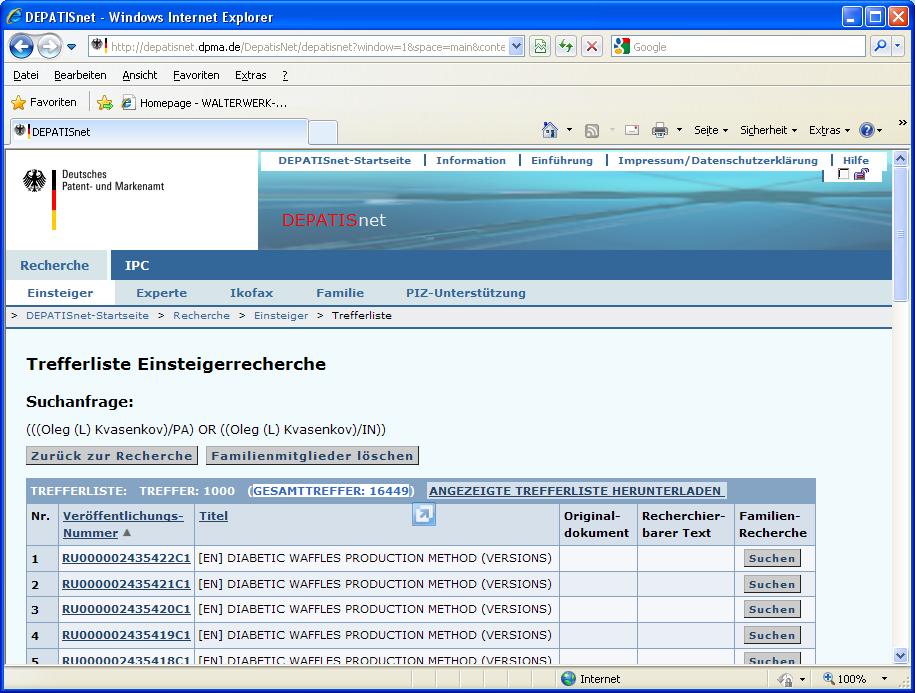
Task: Open the search provider options dropdown
Action: tap(898, 46)
